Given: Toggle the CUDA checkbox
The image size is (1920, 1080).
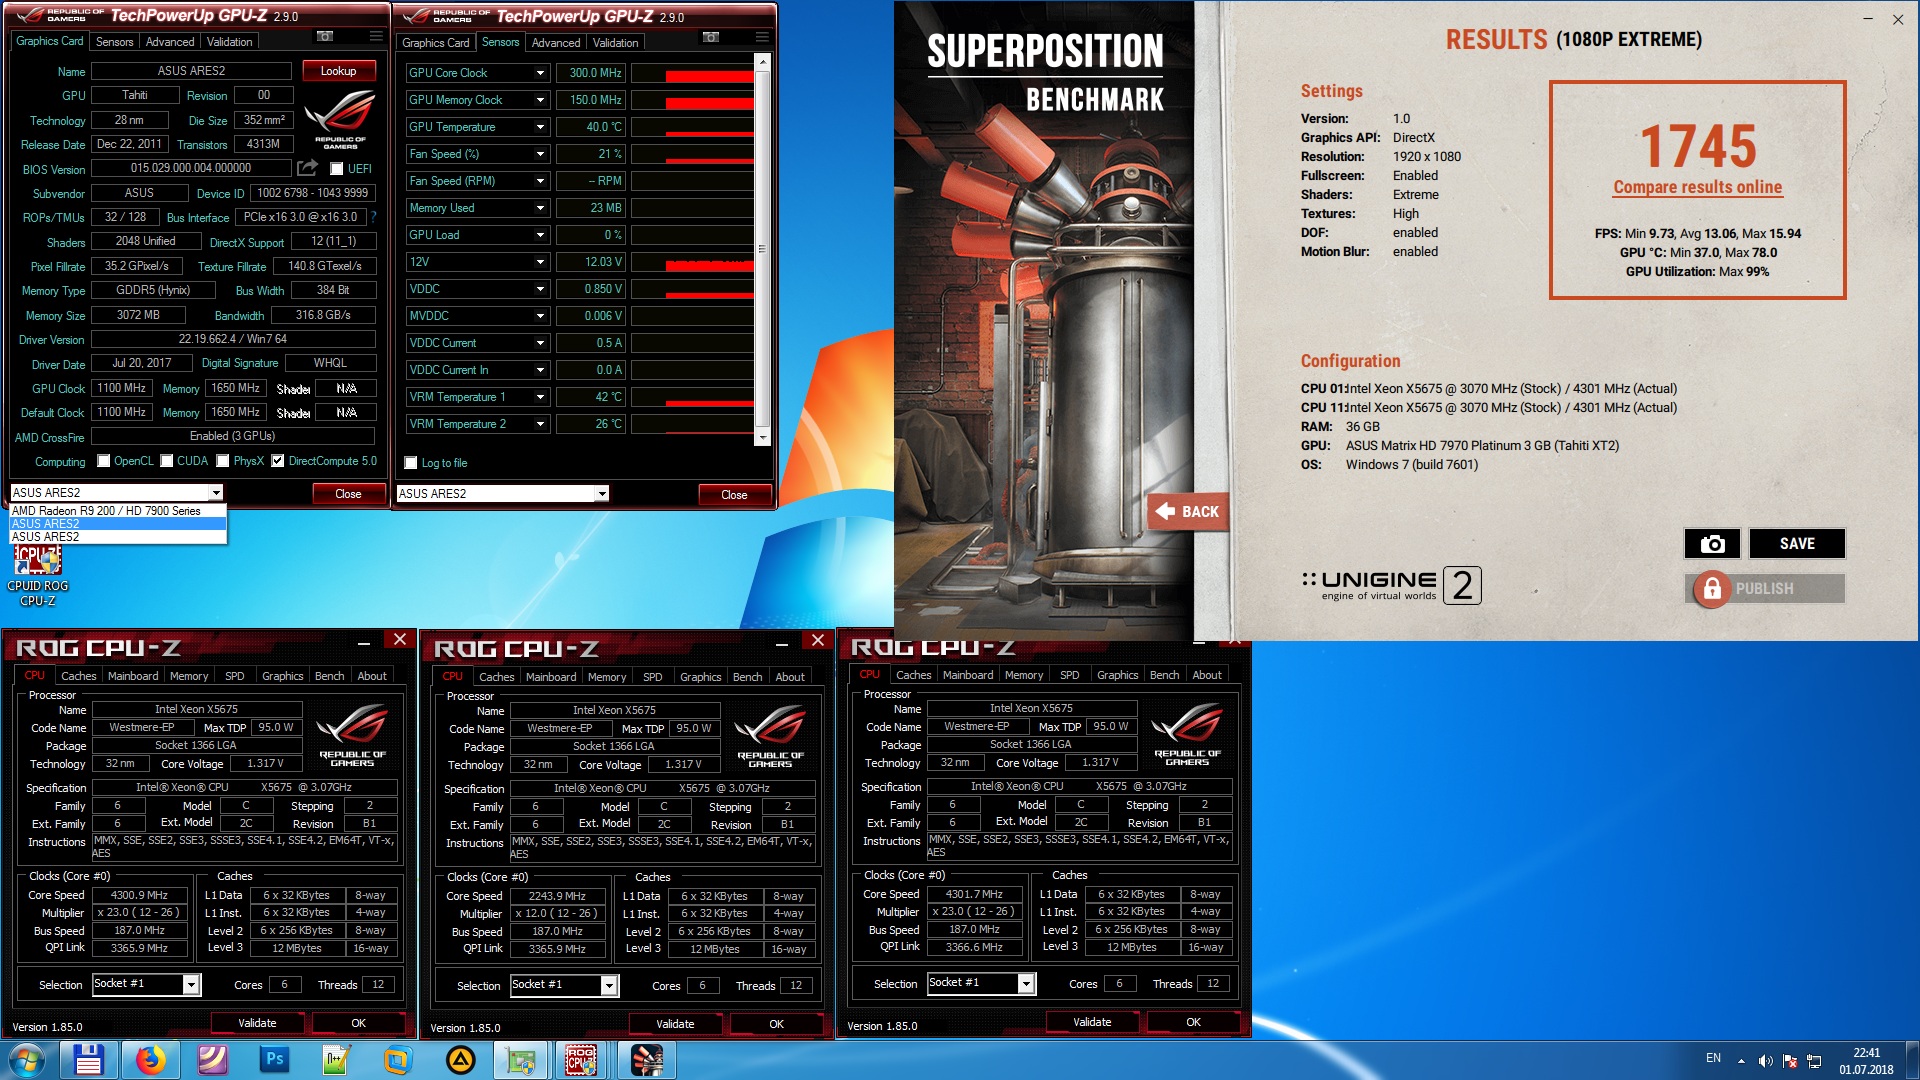Looking at the screenshot, I should (167, 461).
